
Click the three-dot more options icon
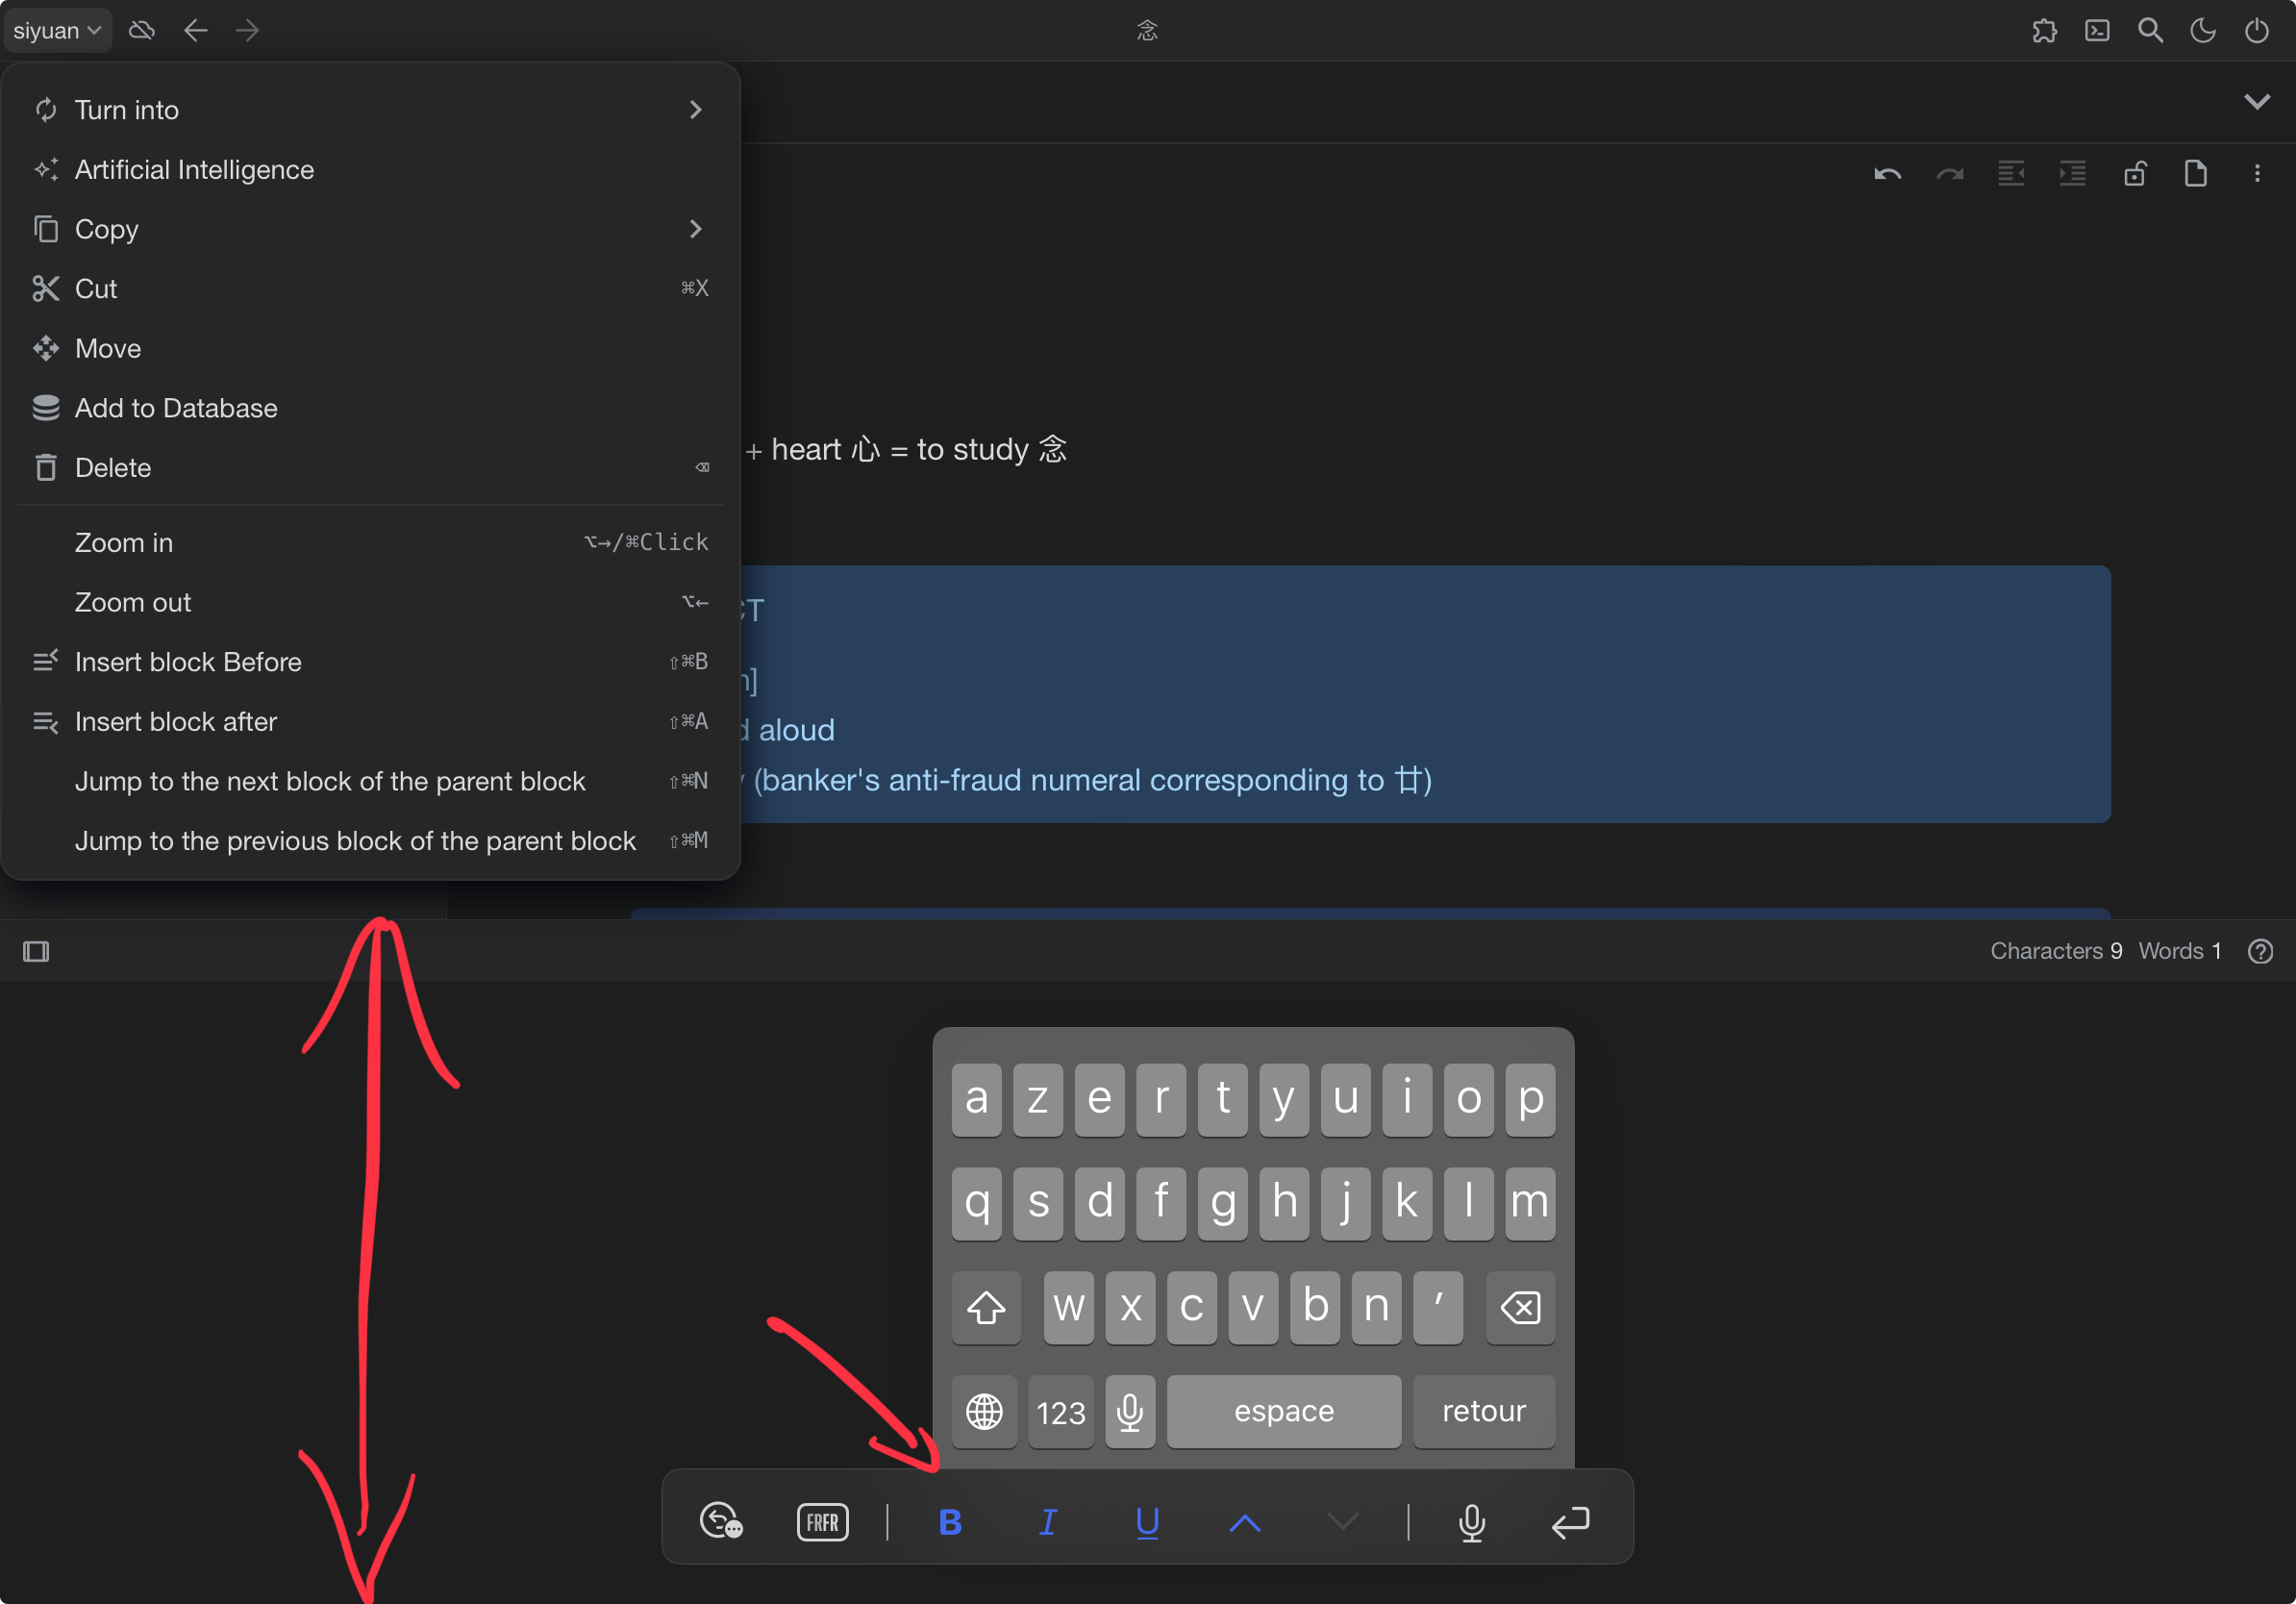pos(2257,174)
